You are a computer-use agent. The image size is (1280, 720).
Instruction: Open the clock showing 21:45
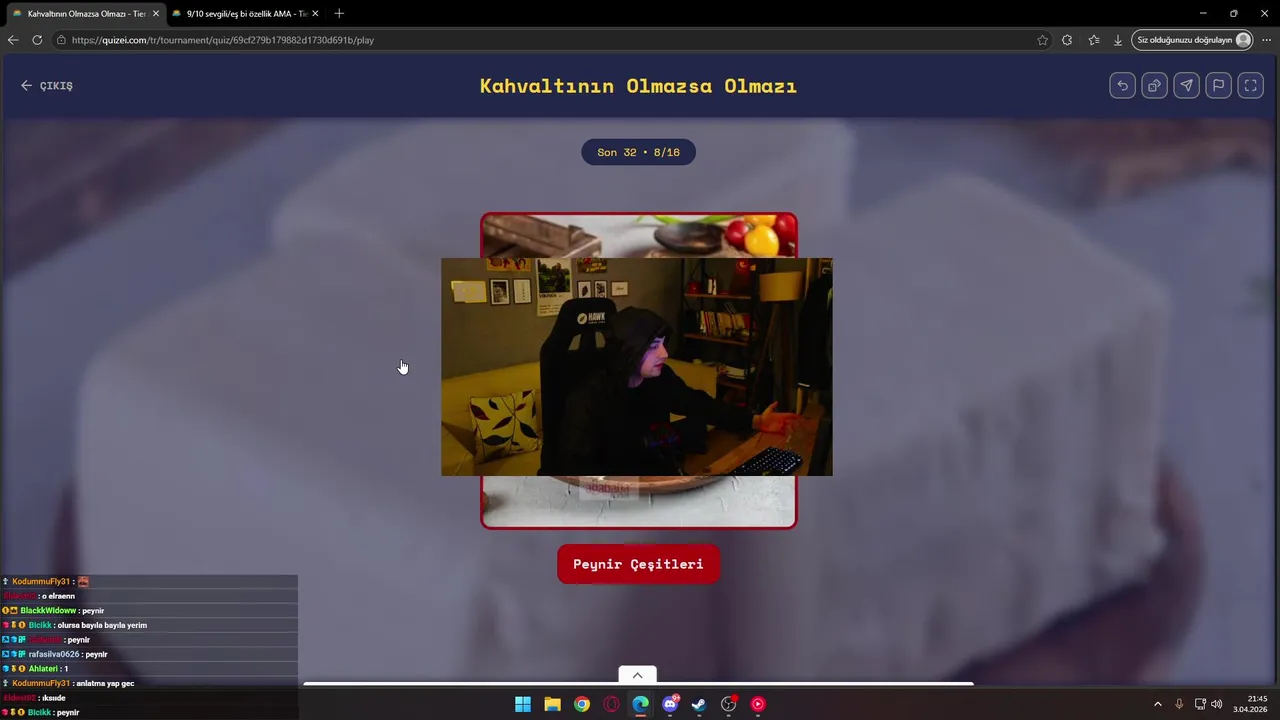(x=1250, y=704)
